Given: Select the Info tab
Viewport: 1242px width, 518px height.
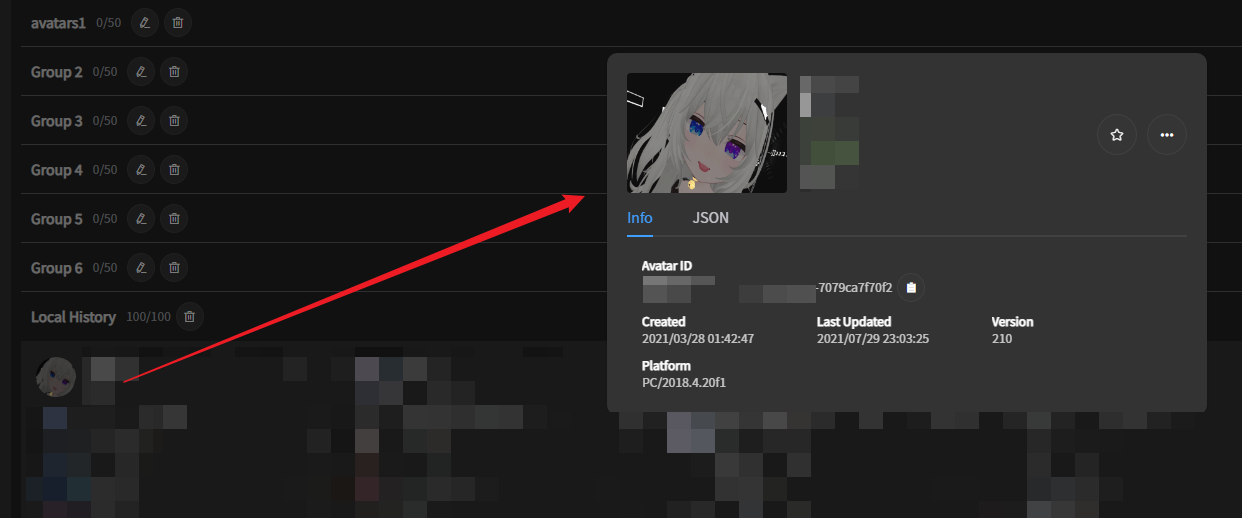Looking at the screenshot, I should pos(640,217).
